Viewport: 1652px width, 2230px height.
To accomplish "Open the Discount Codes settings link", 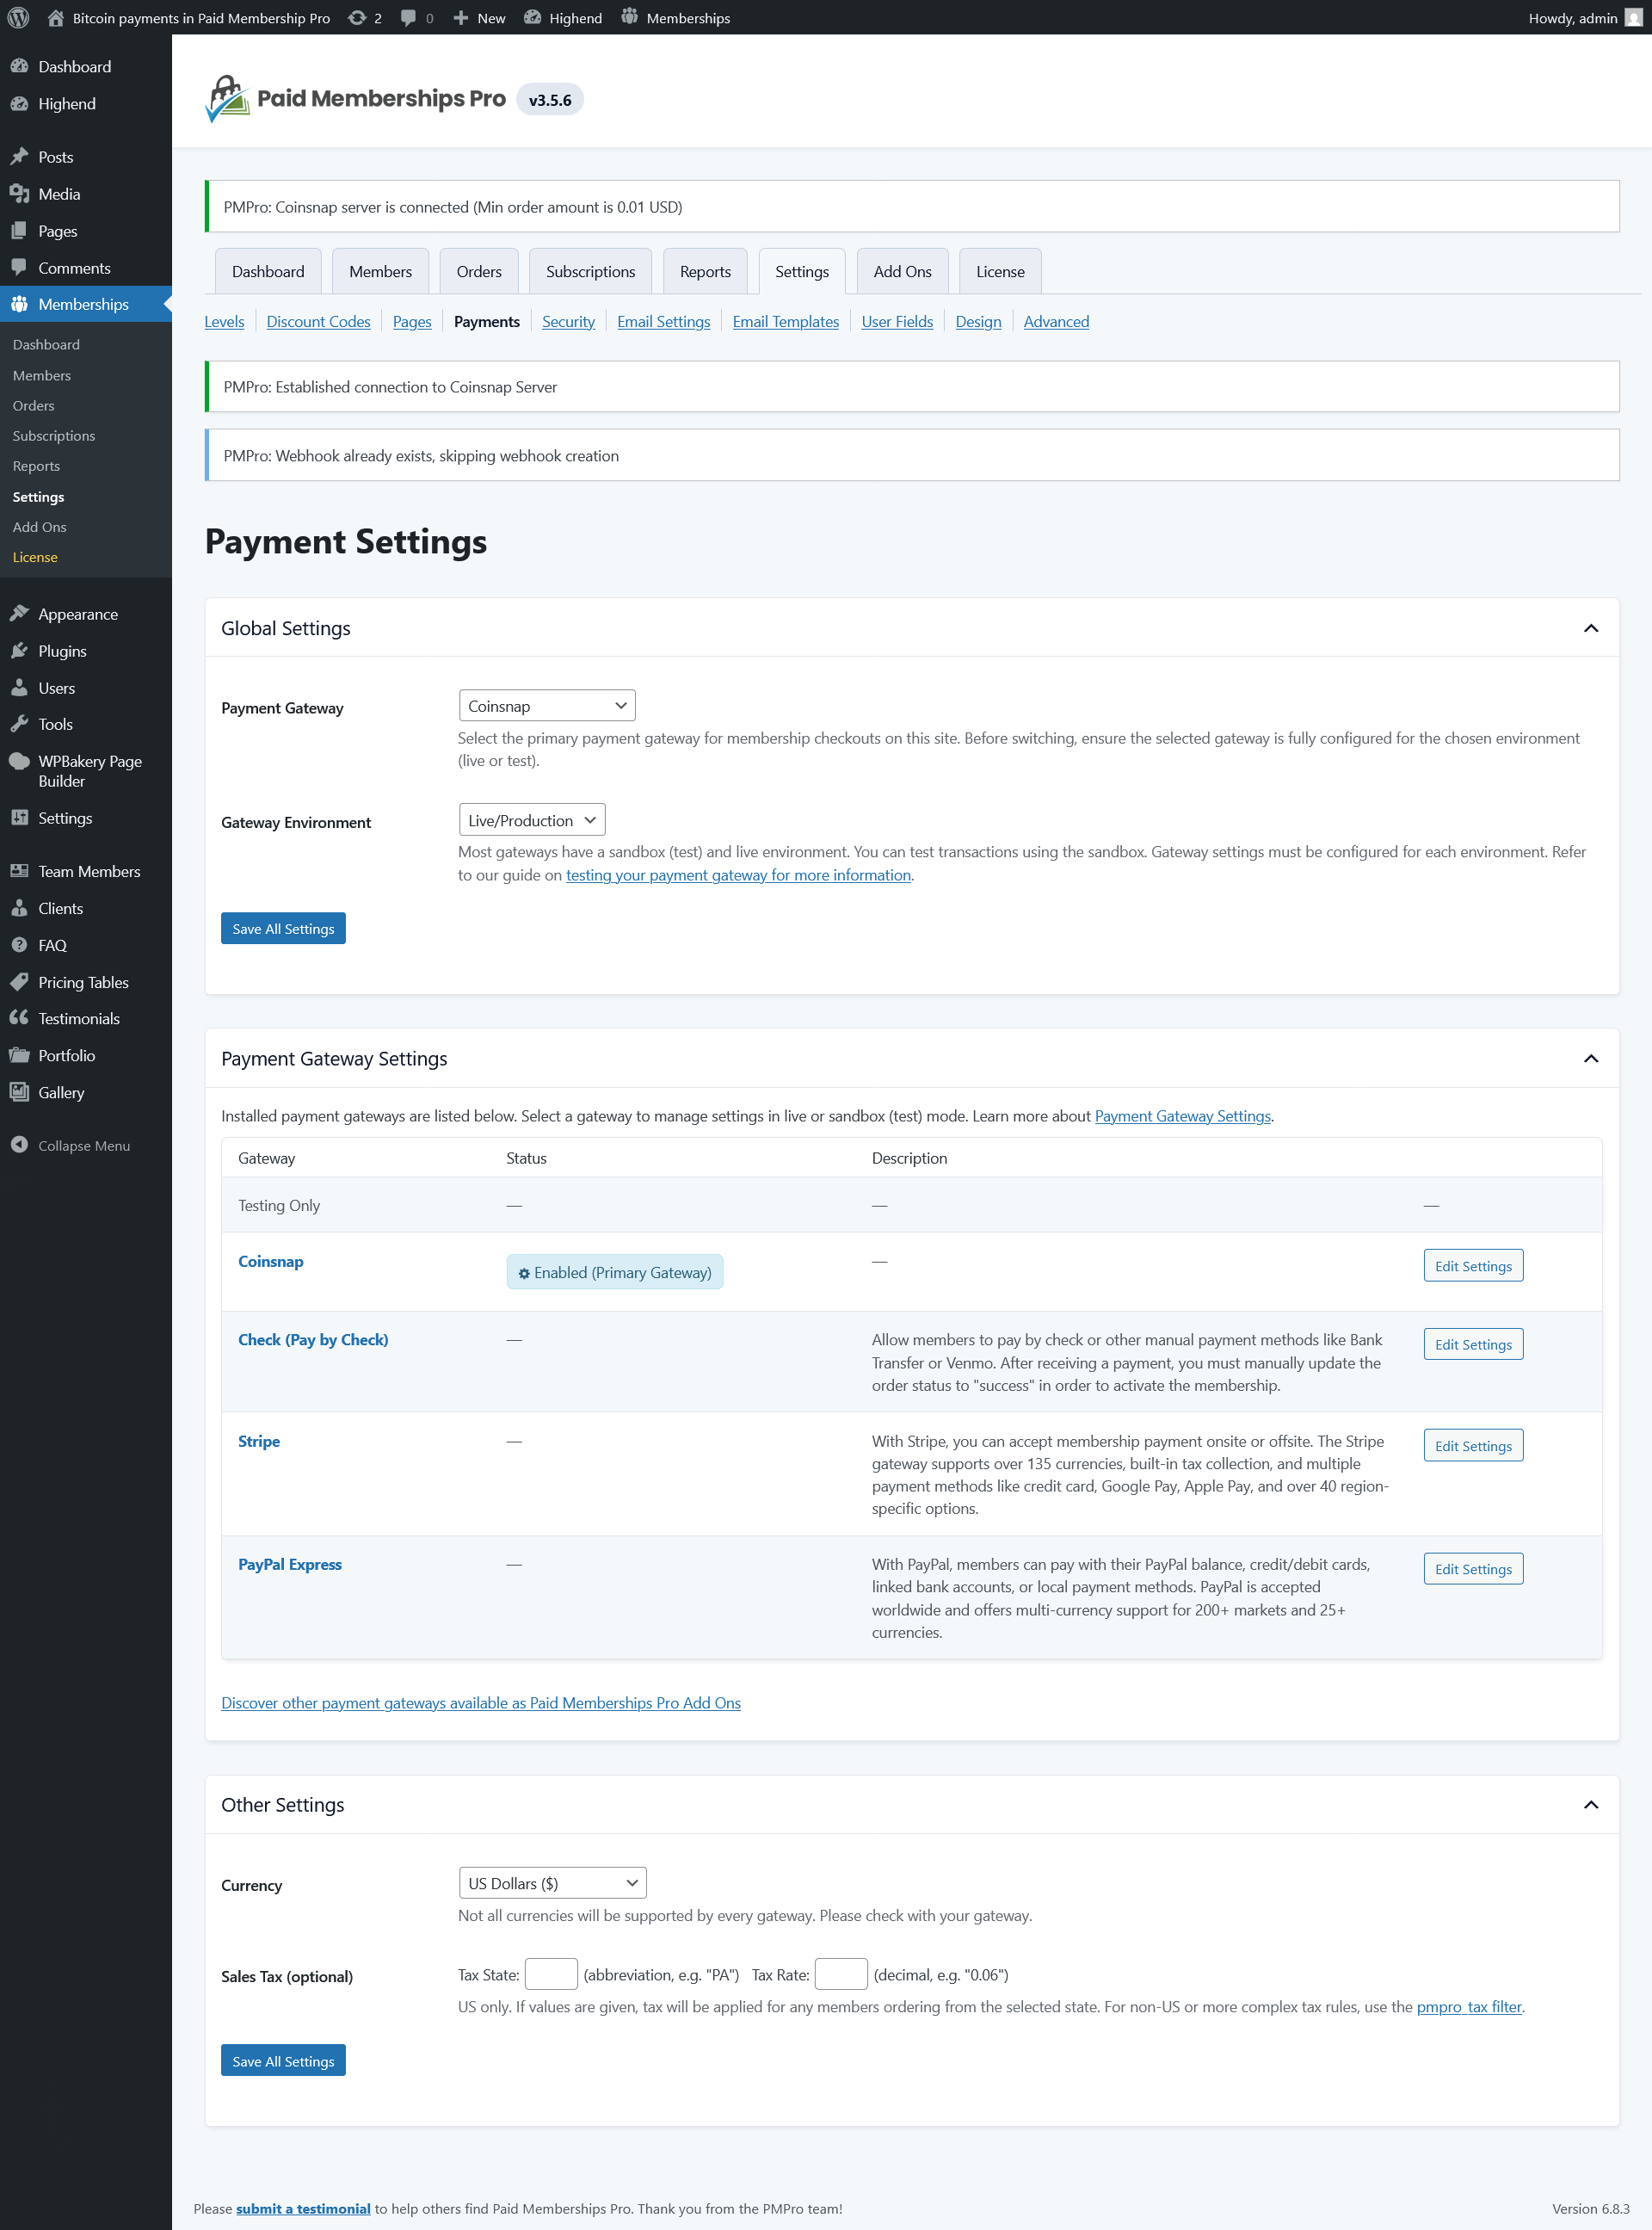I will (x=318, y=321).
